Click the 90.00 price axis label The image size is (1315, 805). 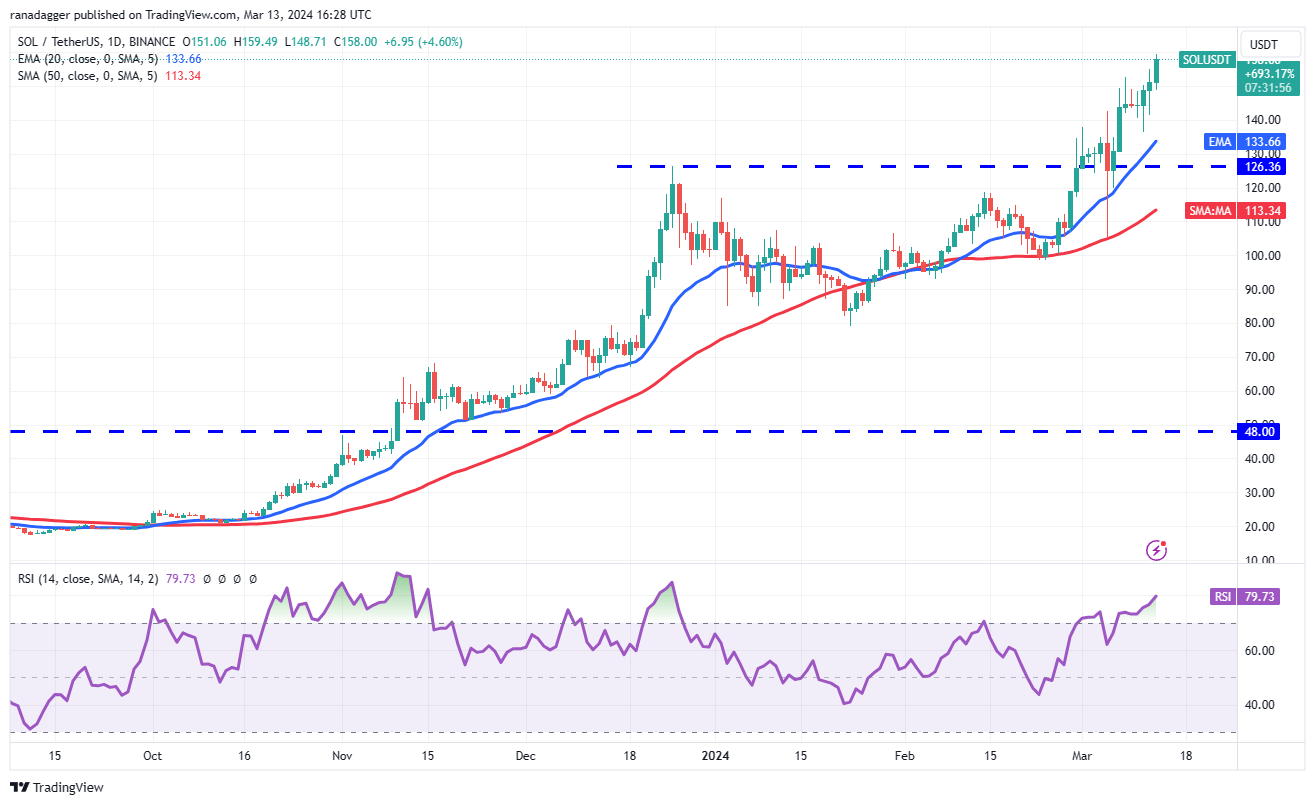click(x=1259, y=289)
